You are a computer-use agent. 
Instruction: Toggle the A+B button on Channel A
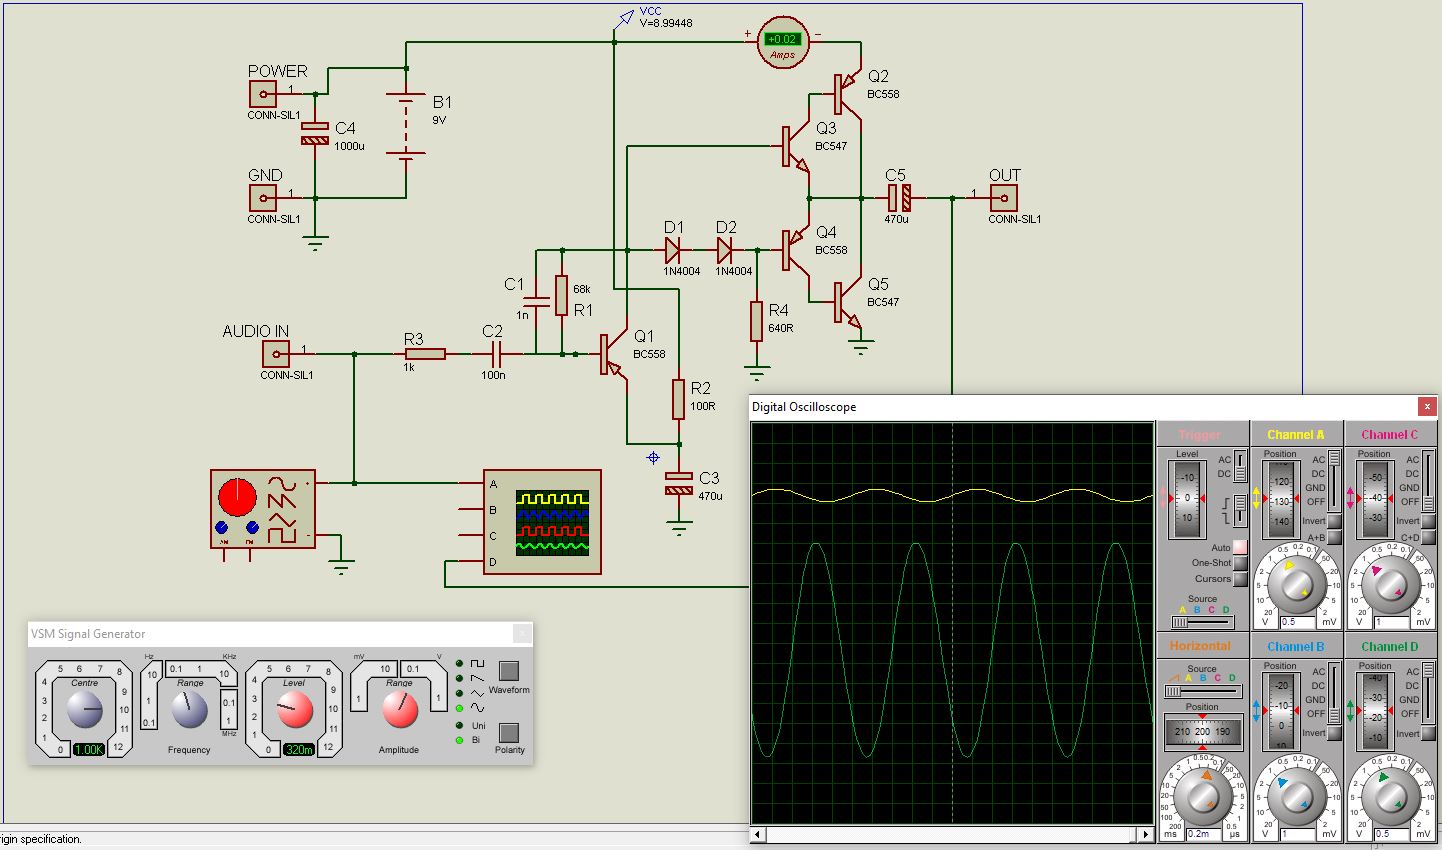coord(1334,537)
